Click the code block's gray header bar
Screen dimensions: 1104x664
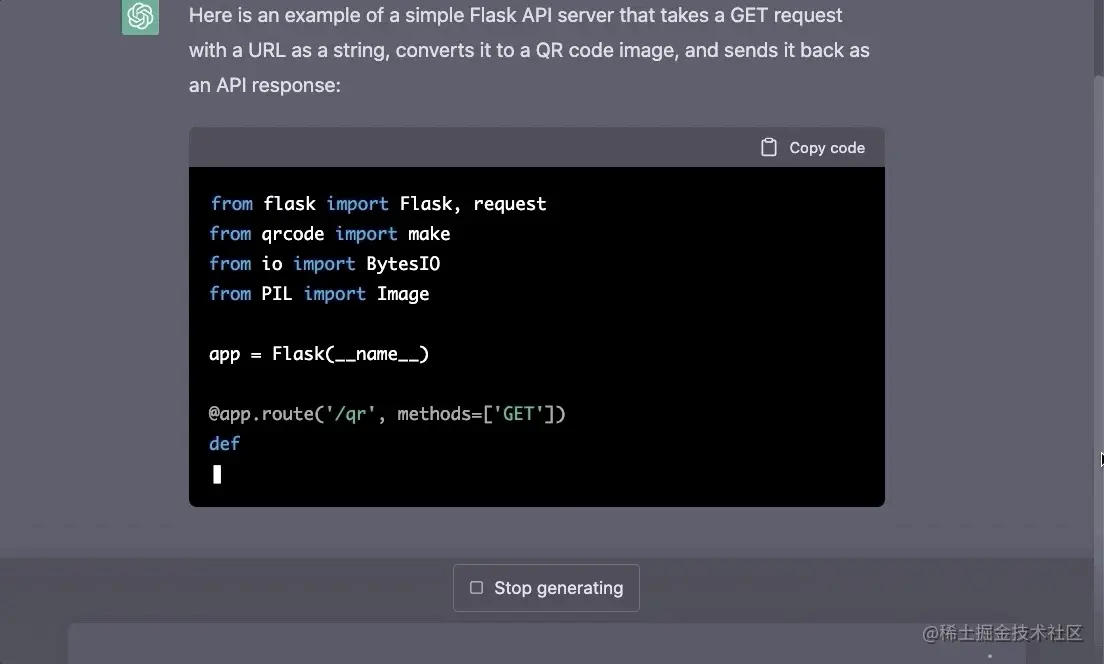coord(470,148)
